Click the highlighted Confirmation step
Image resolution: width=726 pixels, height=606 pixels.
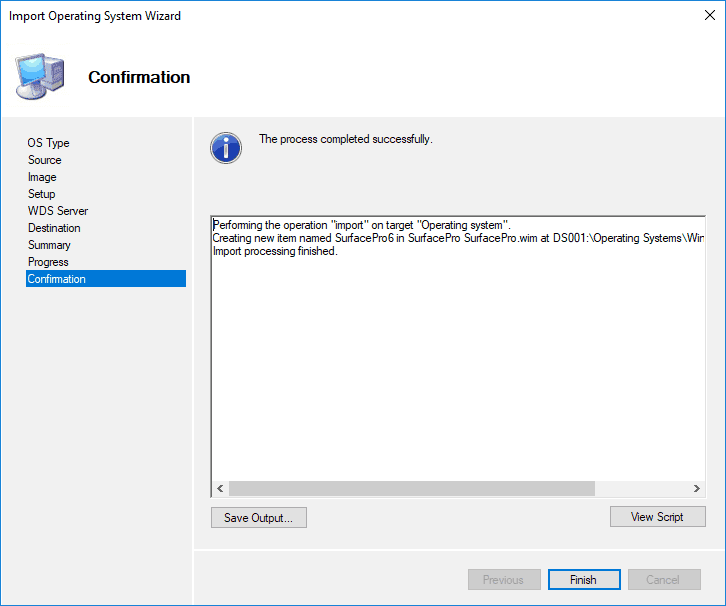pyautogui.click(x=57, y=279)
